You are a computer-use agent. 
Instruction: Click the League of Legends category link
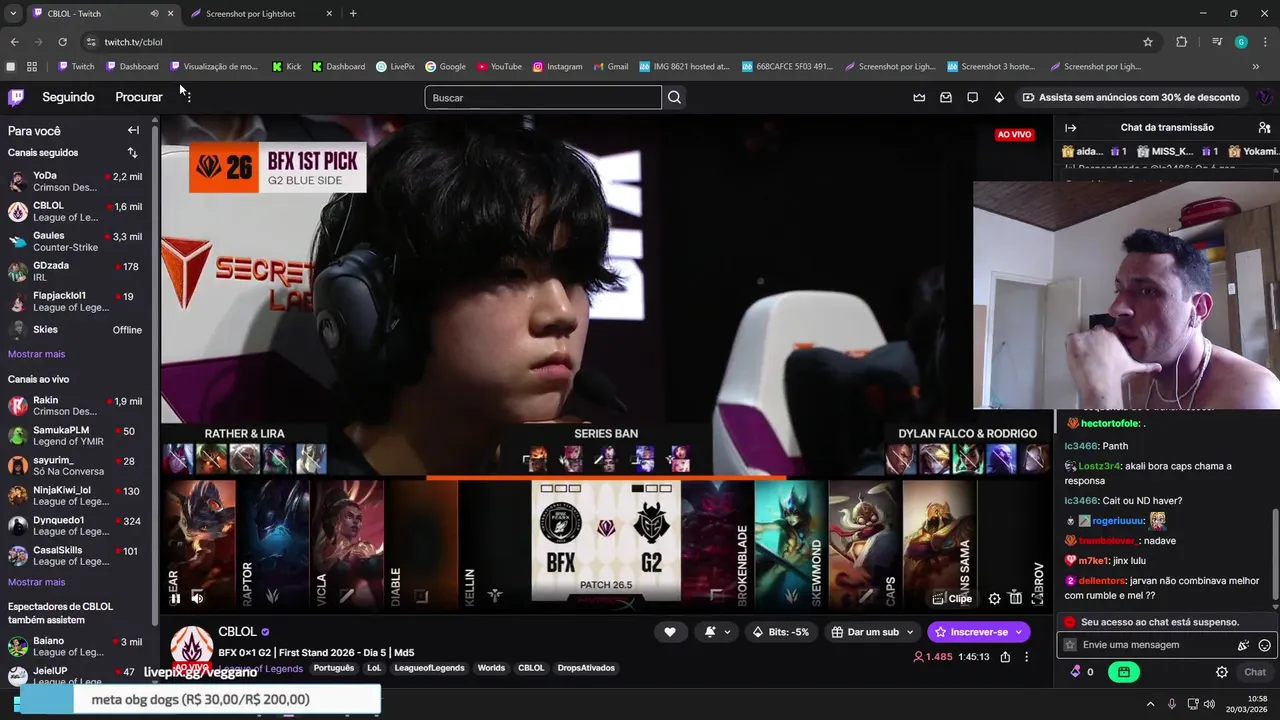click(x=262, y=669)
